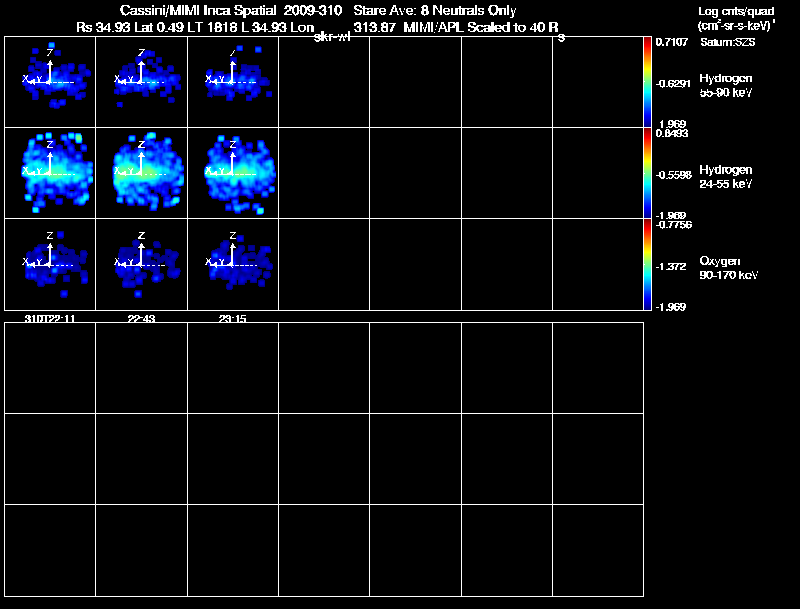Select the Hydrogen 55-90 keV image at 310T22:11
Viewport: 800px width, 609px height.
click(x=50, y=82)
